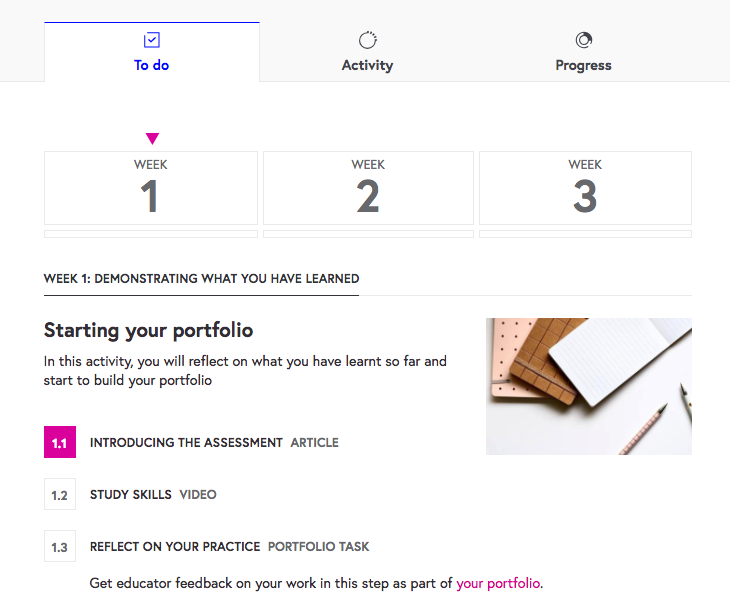The width and height of the screenshot is (730, 611).
Task: Click the pink 1.1 step badge
Action: [x=60, y=442]
